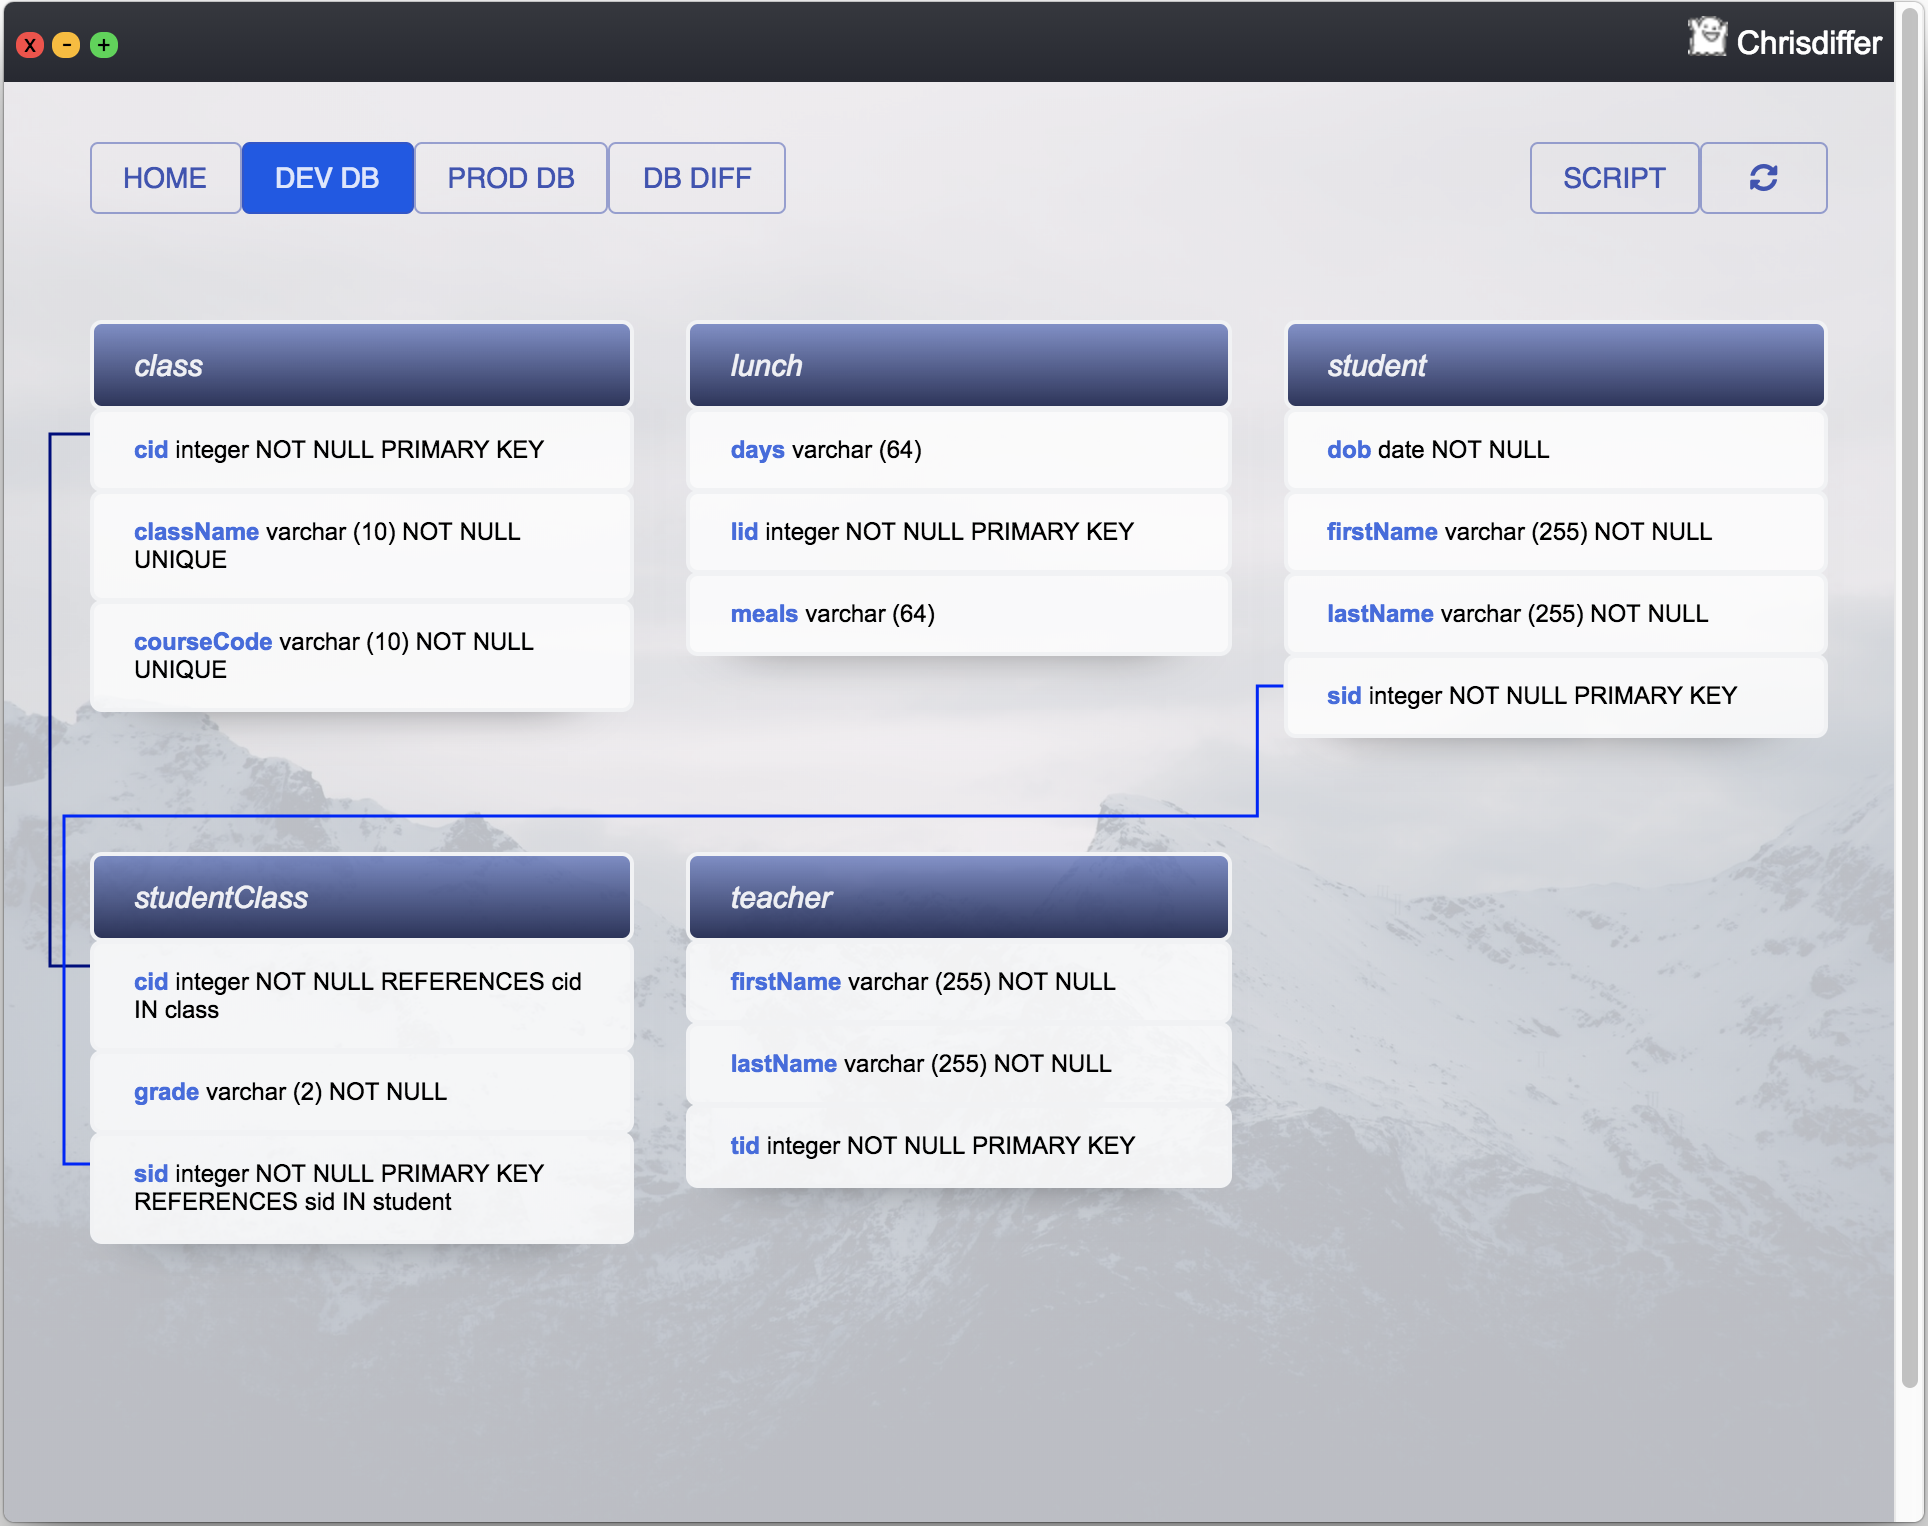
Task: Click the Chrisdiffer logo icon
Action: click(x=1707, y=38)
